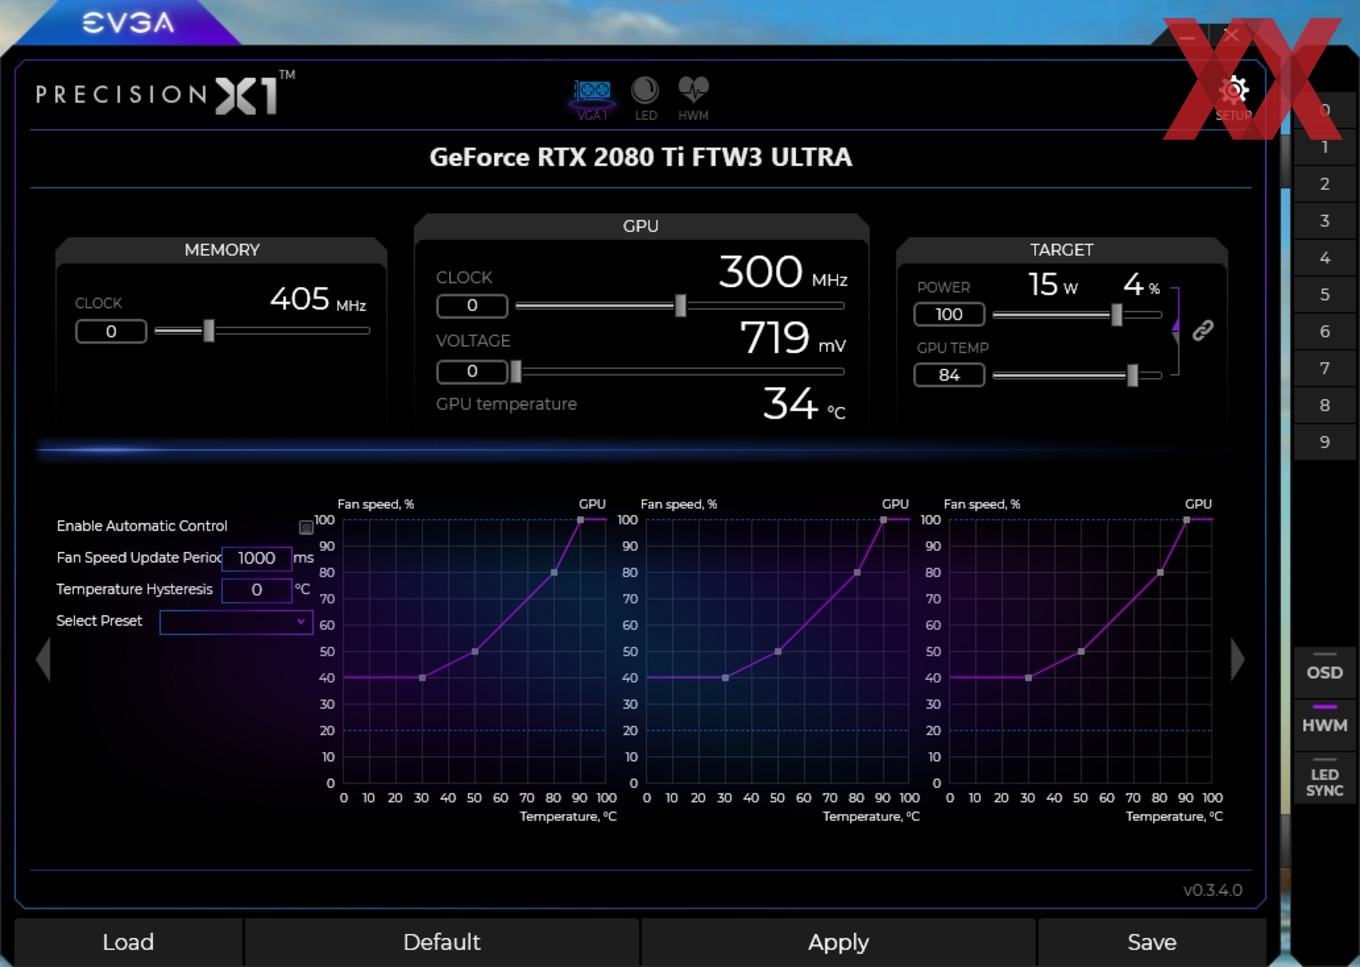This screenshot has height=967, width=1360.
Task: Click the GPU temp target slider handle
Action: click(1133, 375)
